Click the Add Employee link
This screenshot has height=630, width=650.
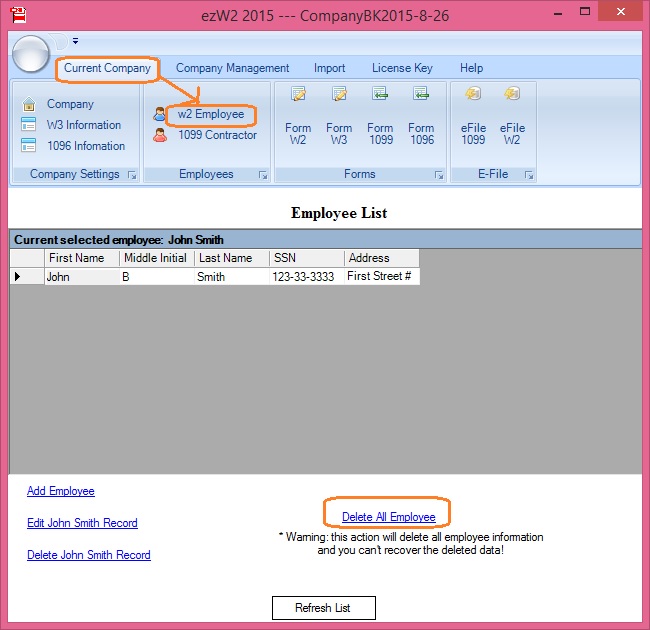tap(61, 491)
